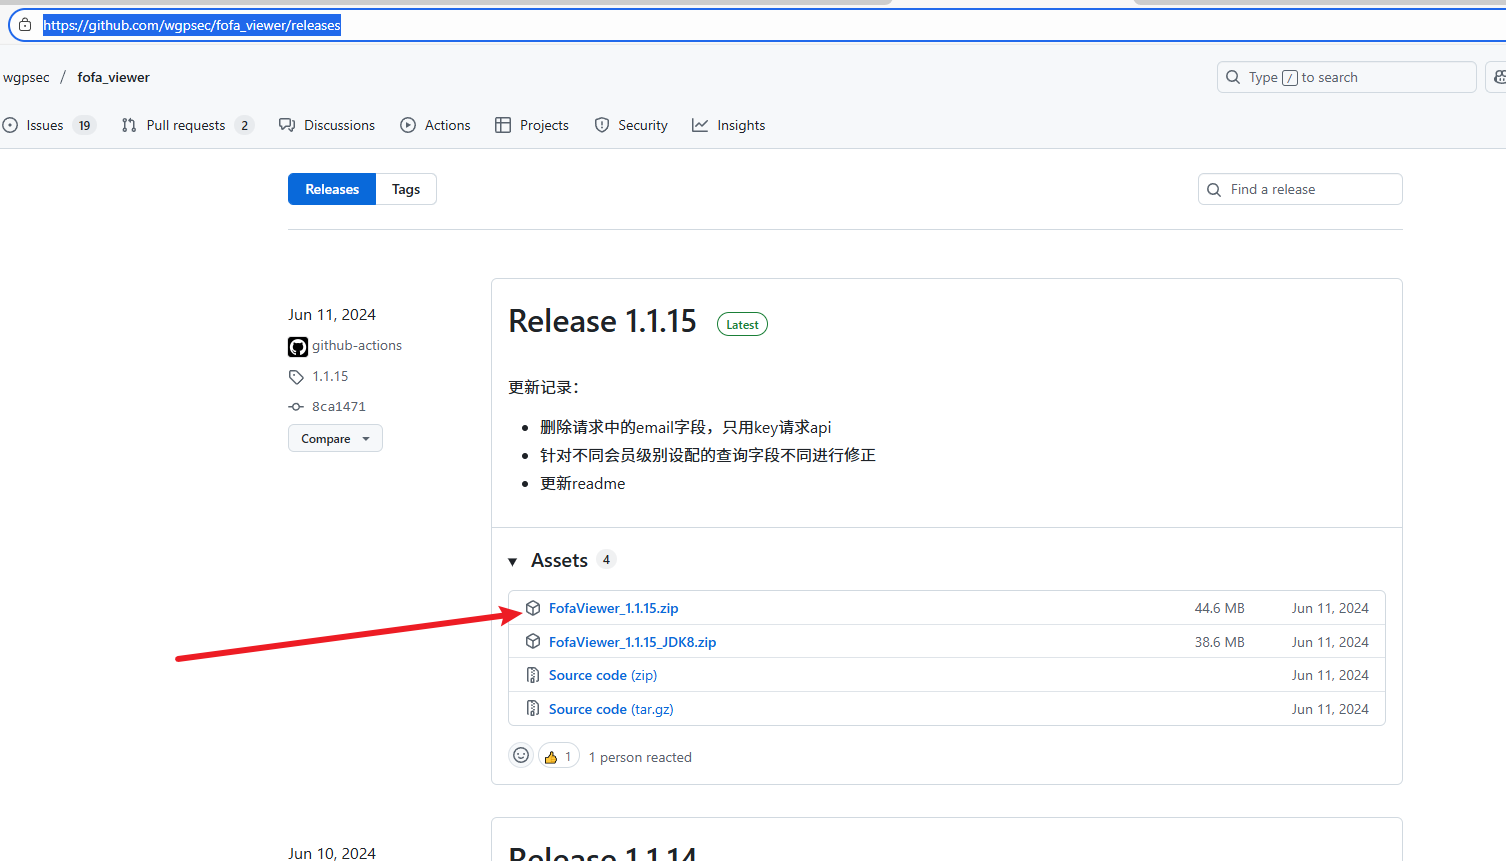The height and width of the screenshot is (861, 1506).
Task: Click the Pull requests branch icon
Action: [129, 125]
